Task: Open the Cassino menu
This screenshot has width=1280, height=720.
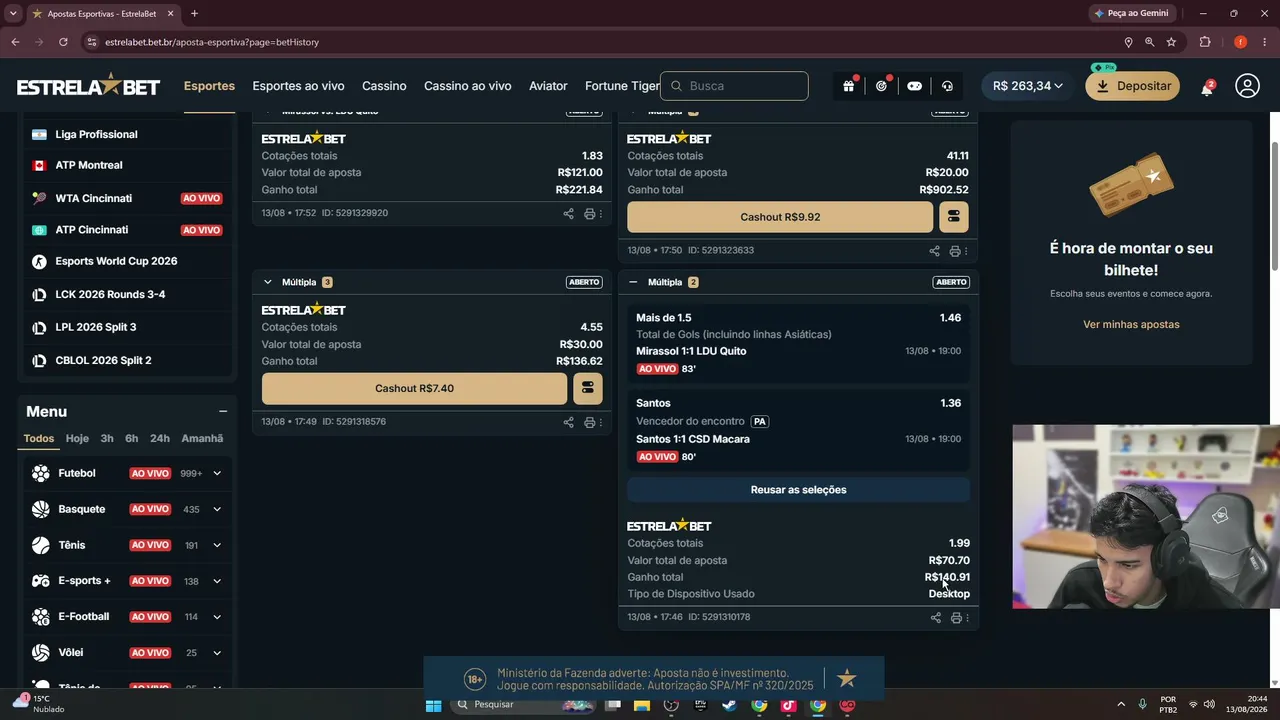Action: (384, 86)
